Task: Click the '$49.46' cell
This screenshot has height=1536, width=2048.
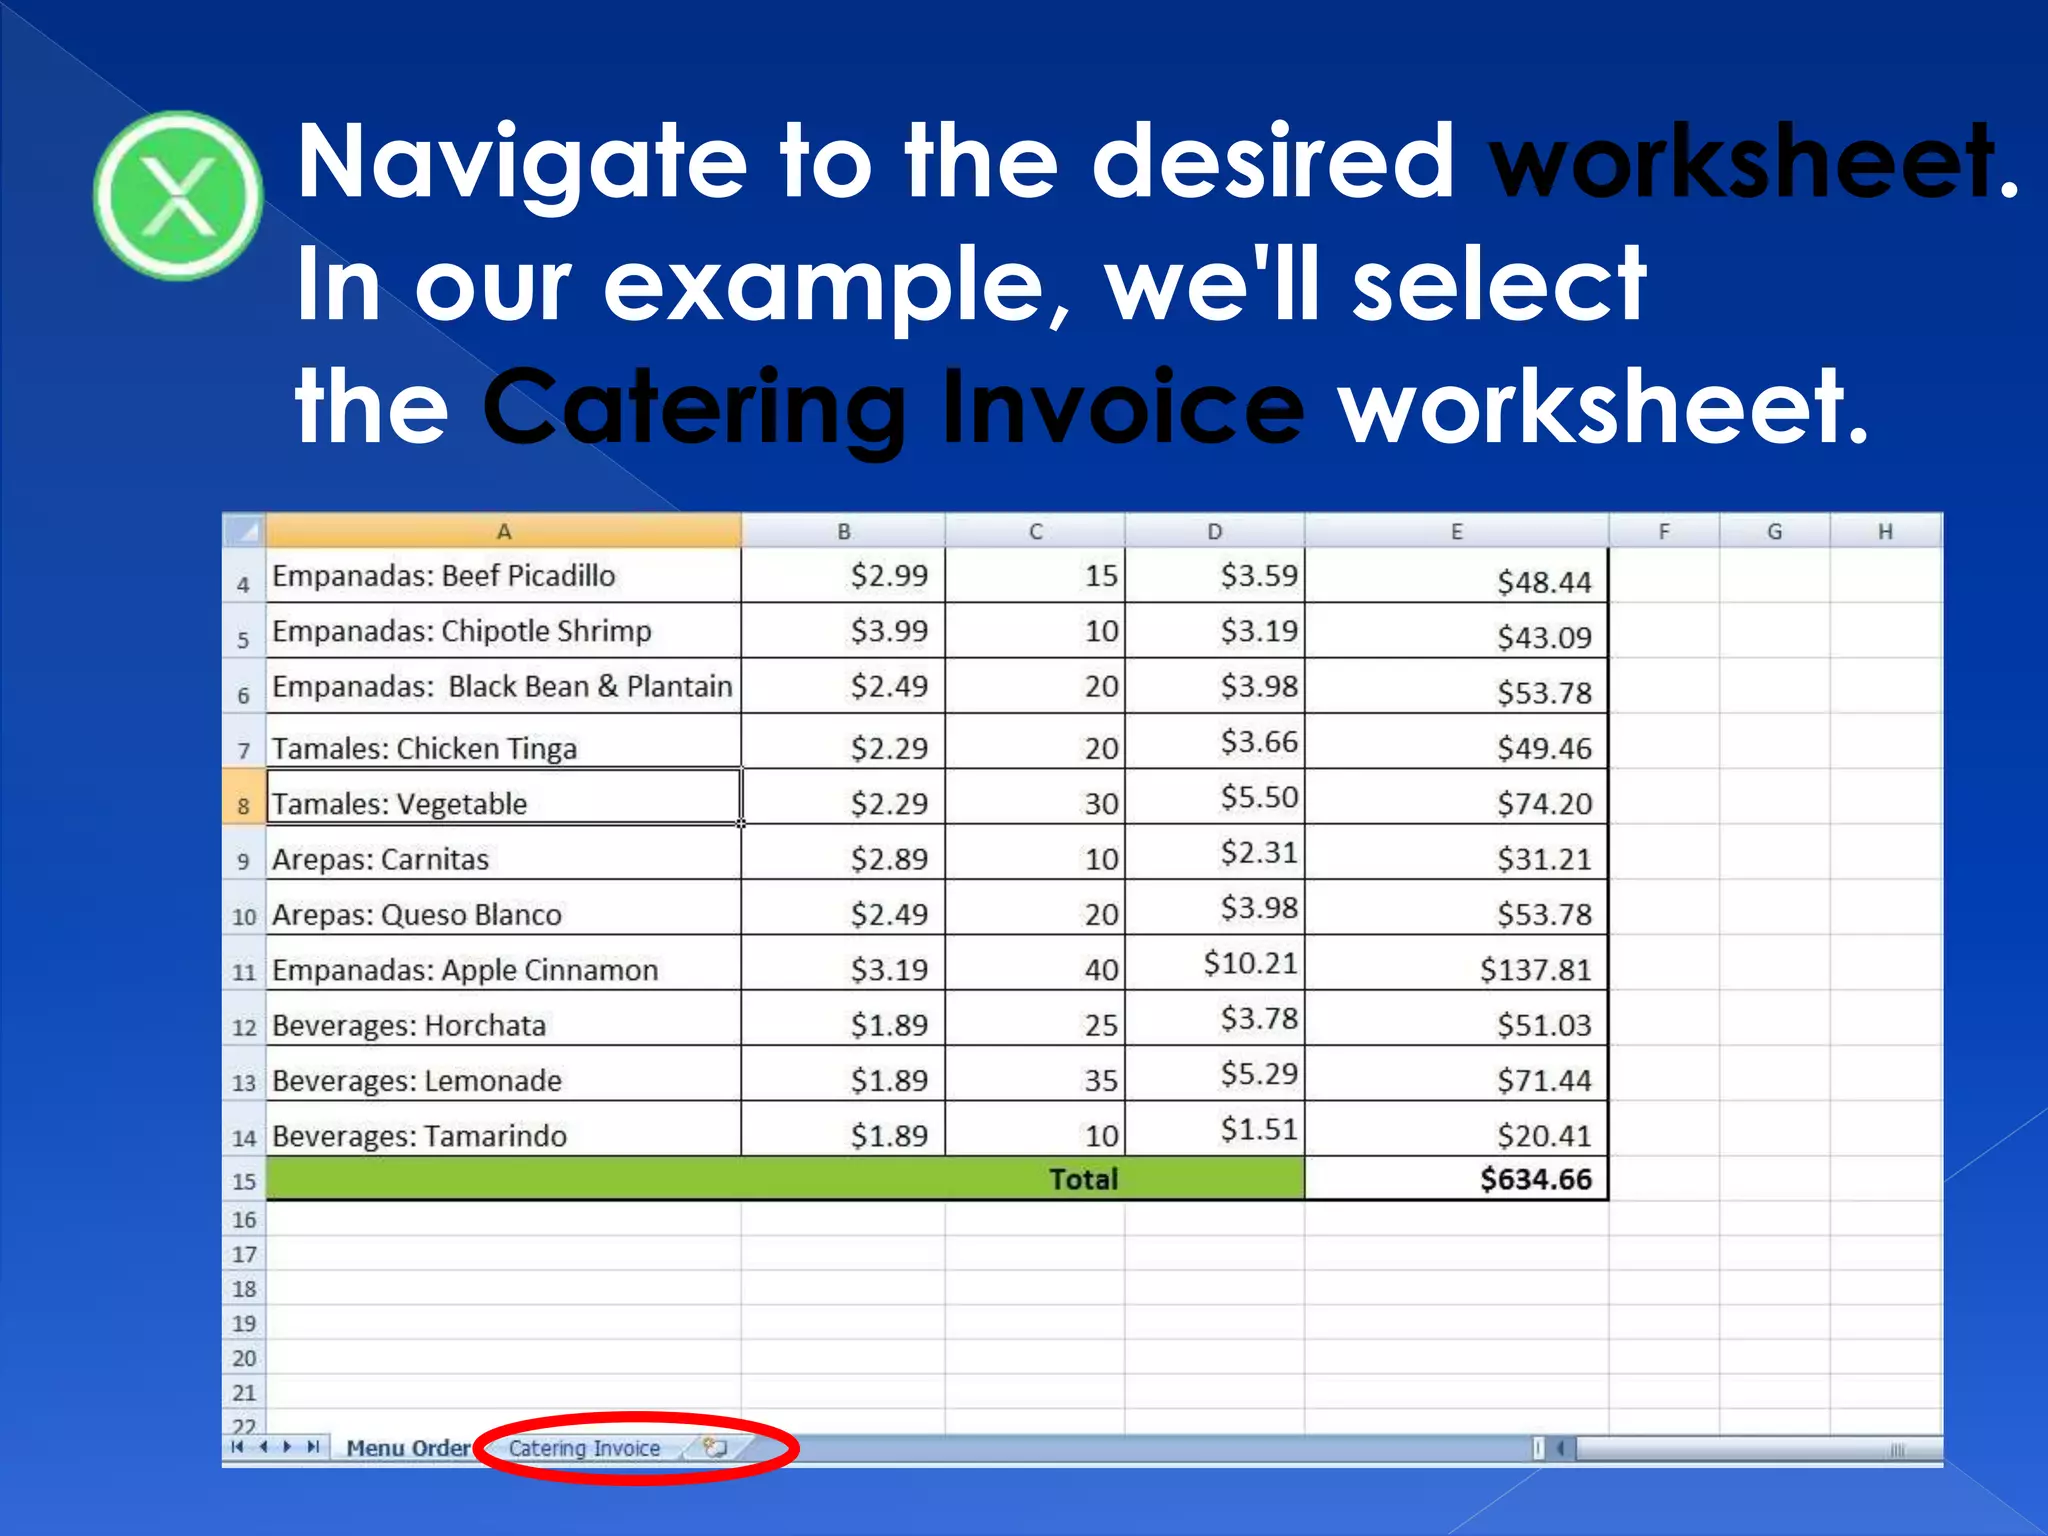Action: click(x=1457, y=742)
